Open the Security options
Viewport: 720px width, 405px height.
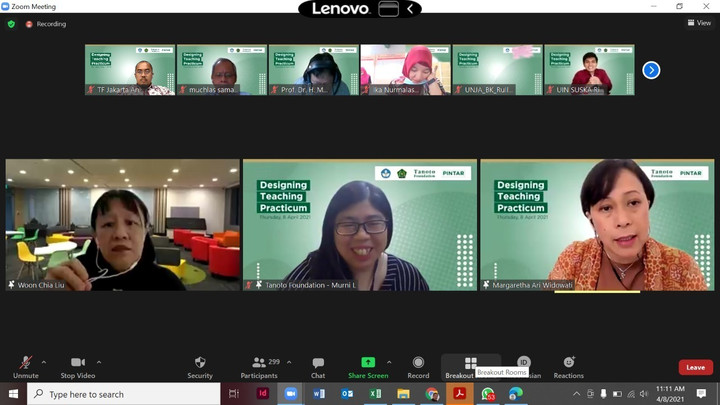200,366
